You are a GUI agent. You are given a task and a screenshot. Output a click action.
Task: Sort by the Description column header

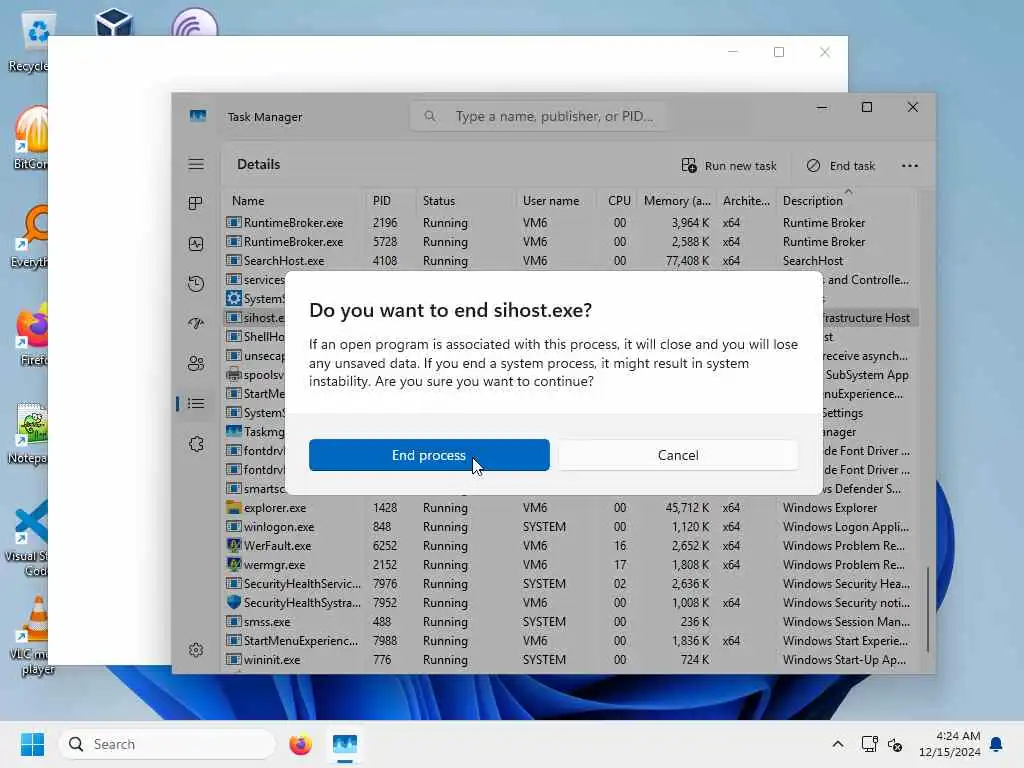click(846, 201)
